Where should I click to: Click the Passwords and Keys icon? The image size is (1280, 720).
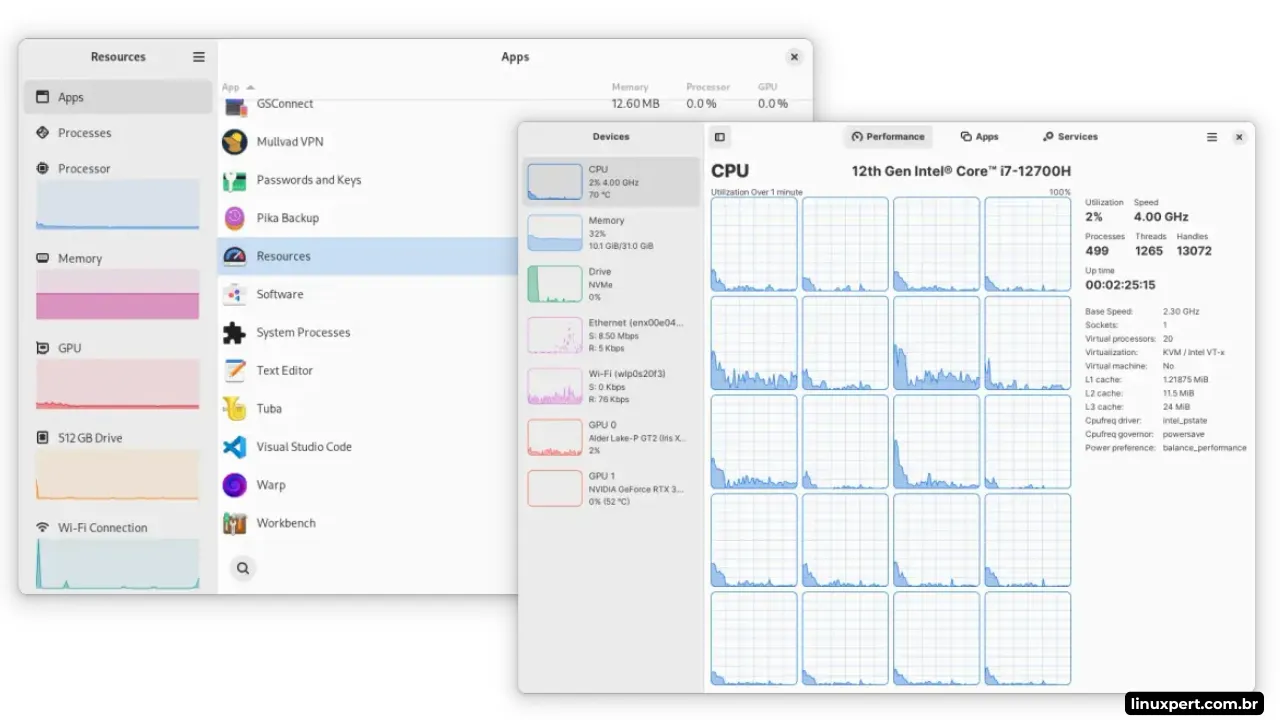click(235, 181)
